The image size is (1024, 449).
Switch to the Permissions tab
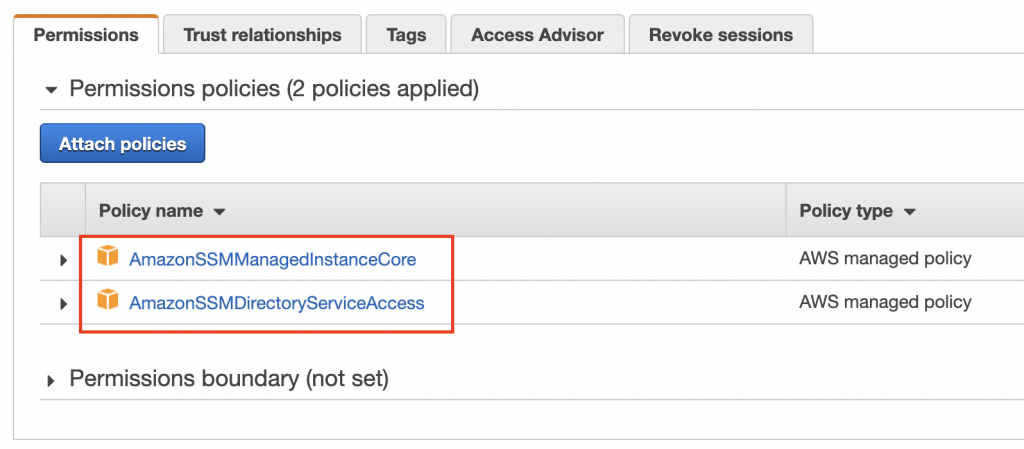coord(86,35)
